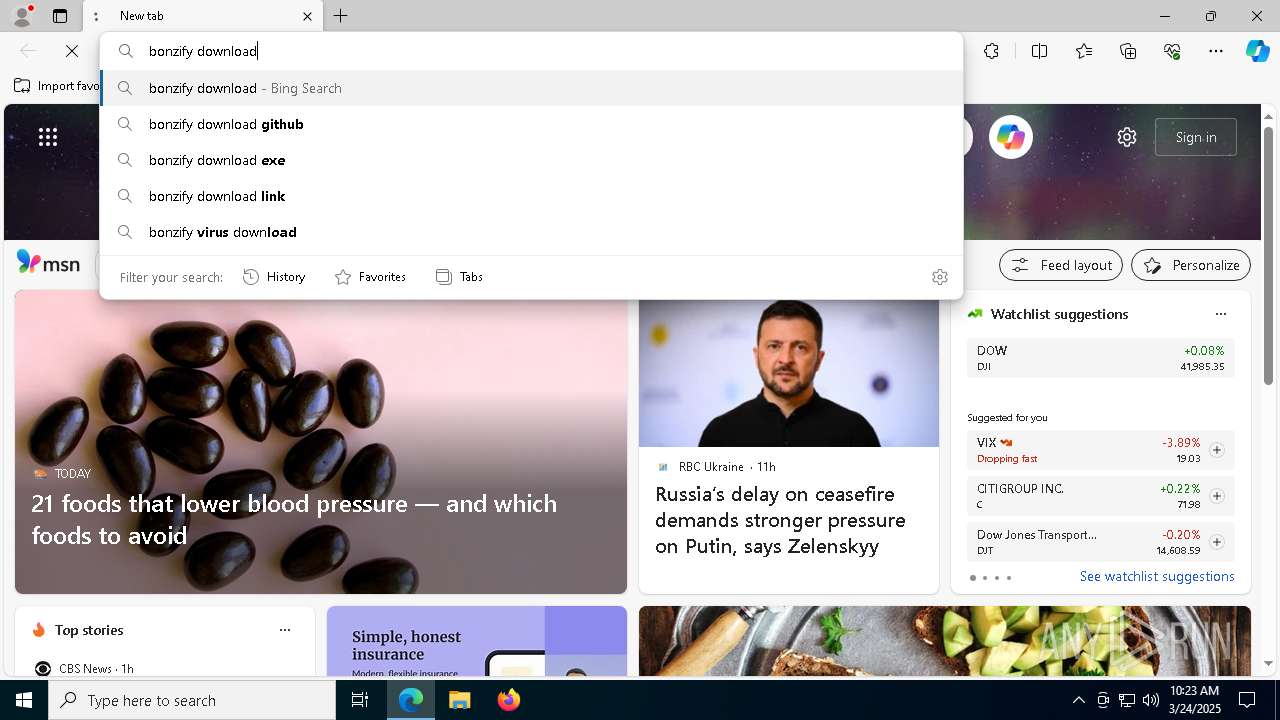Image resolution: width=1280 pixels, height=720 pixels.
Task: Open Task View on the taskbar
Action: tap(360, 700)
